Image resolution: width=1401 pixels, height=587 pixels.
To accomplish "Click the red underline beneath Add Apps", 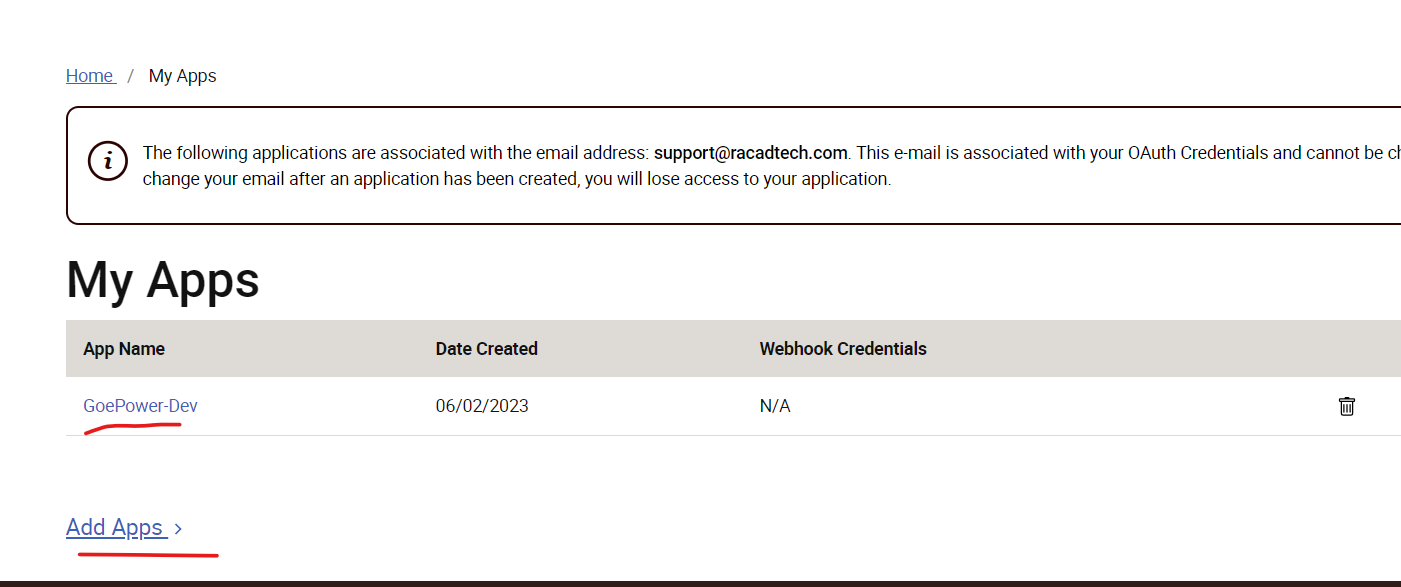I will (148, 552).
